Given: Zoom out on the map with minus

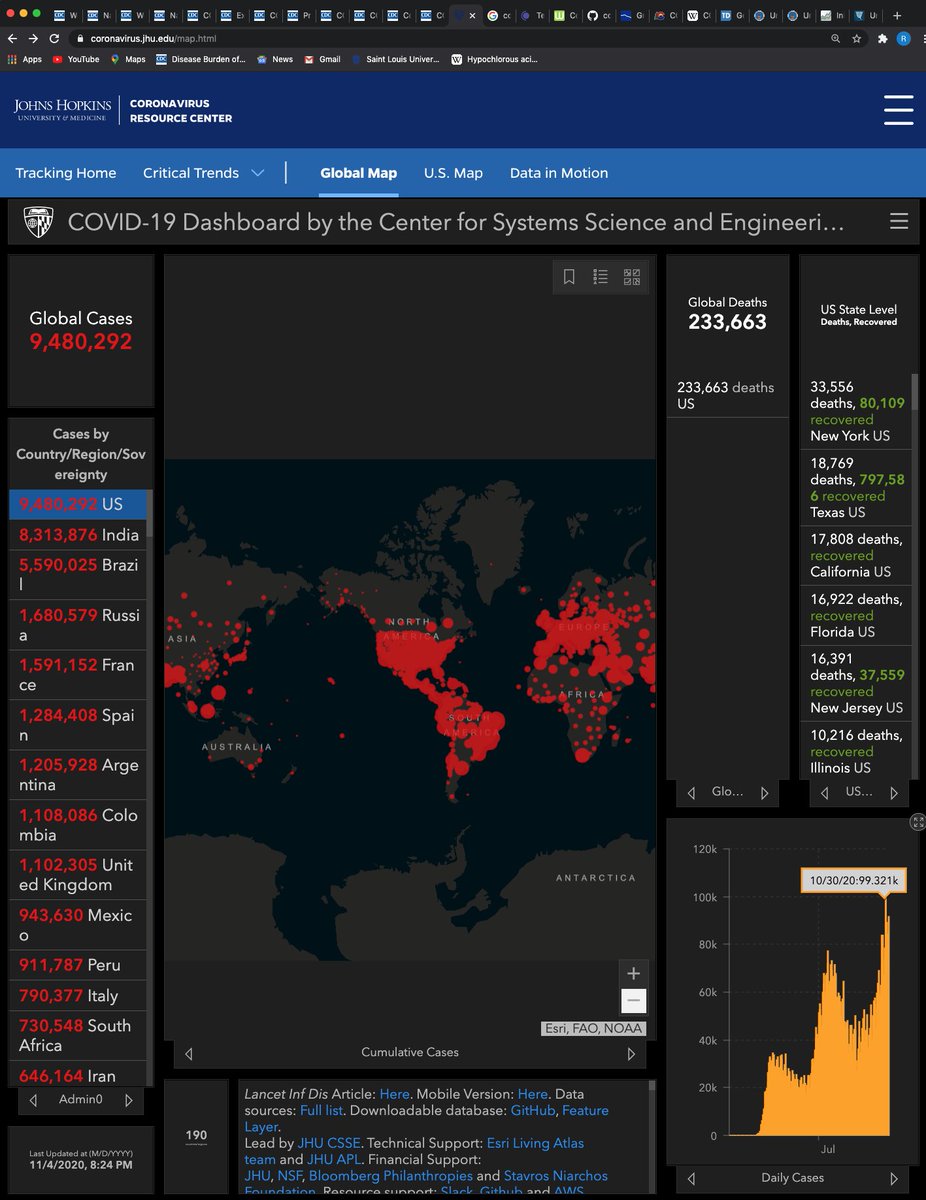Looking at the screenshot, I should pyautogui.click(x=633, y=1001).
